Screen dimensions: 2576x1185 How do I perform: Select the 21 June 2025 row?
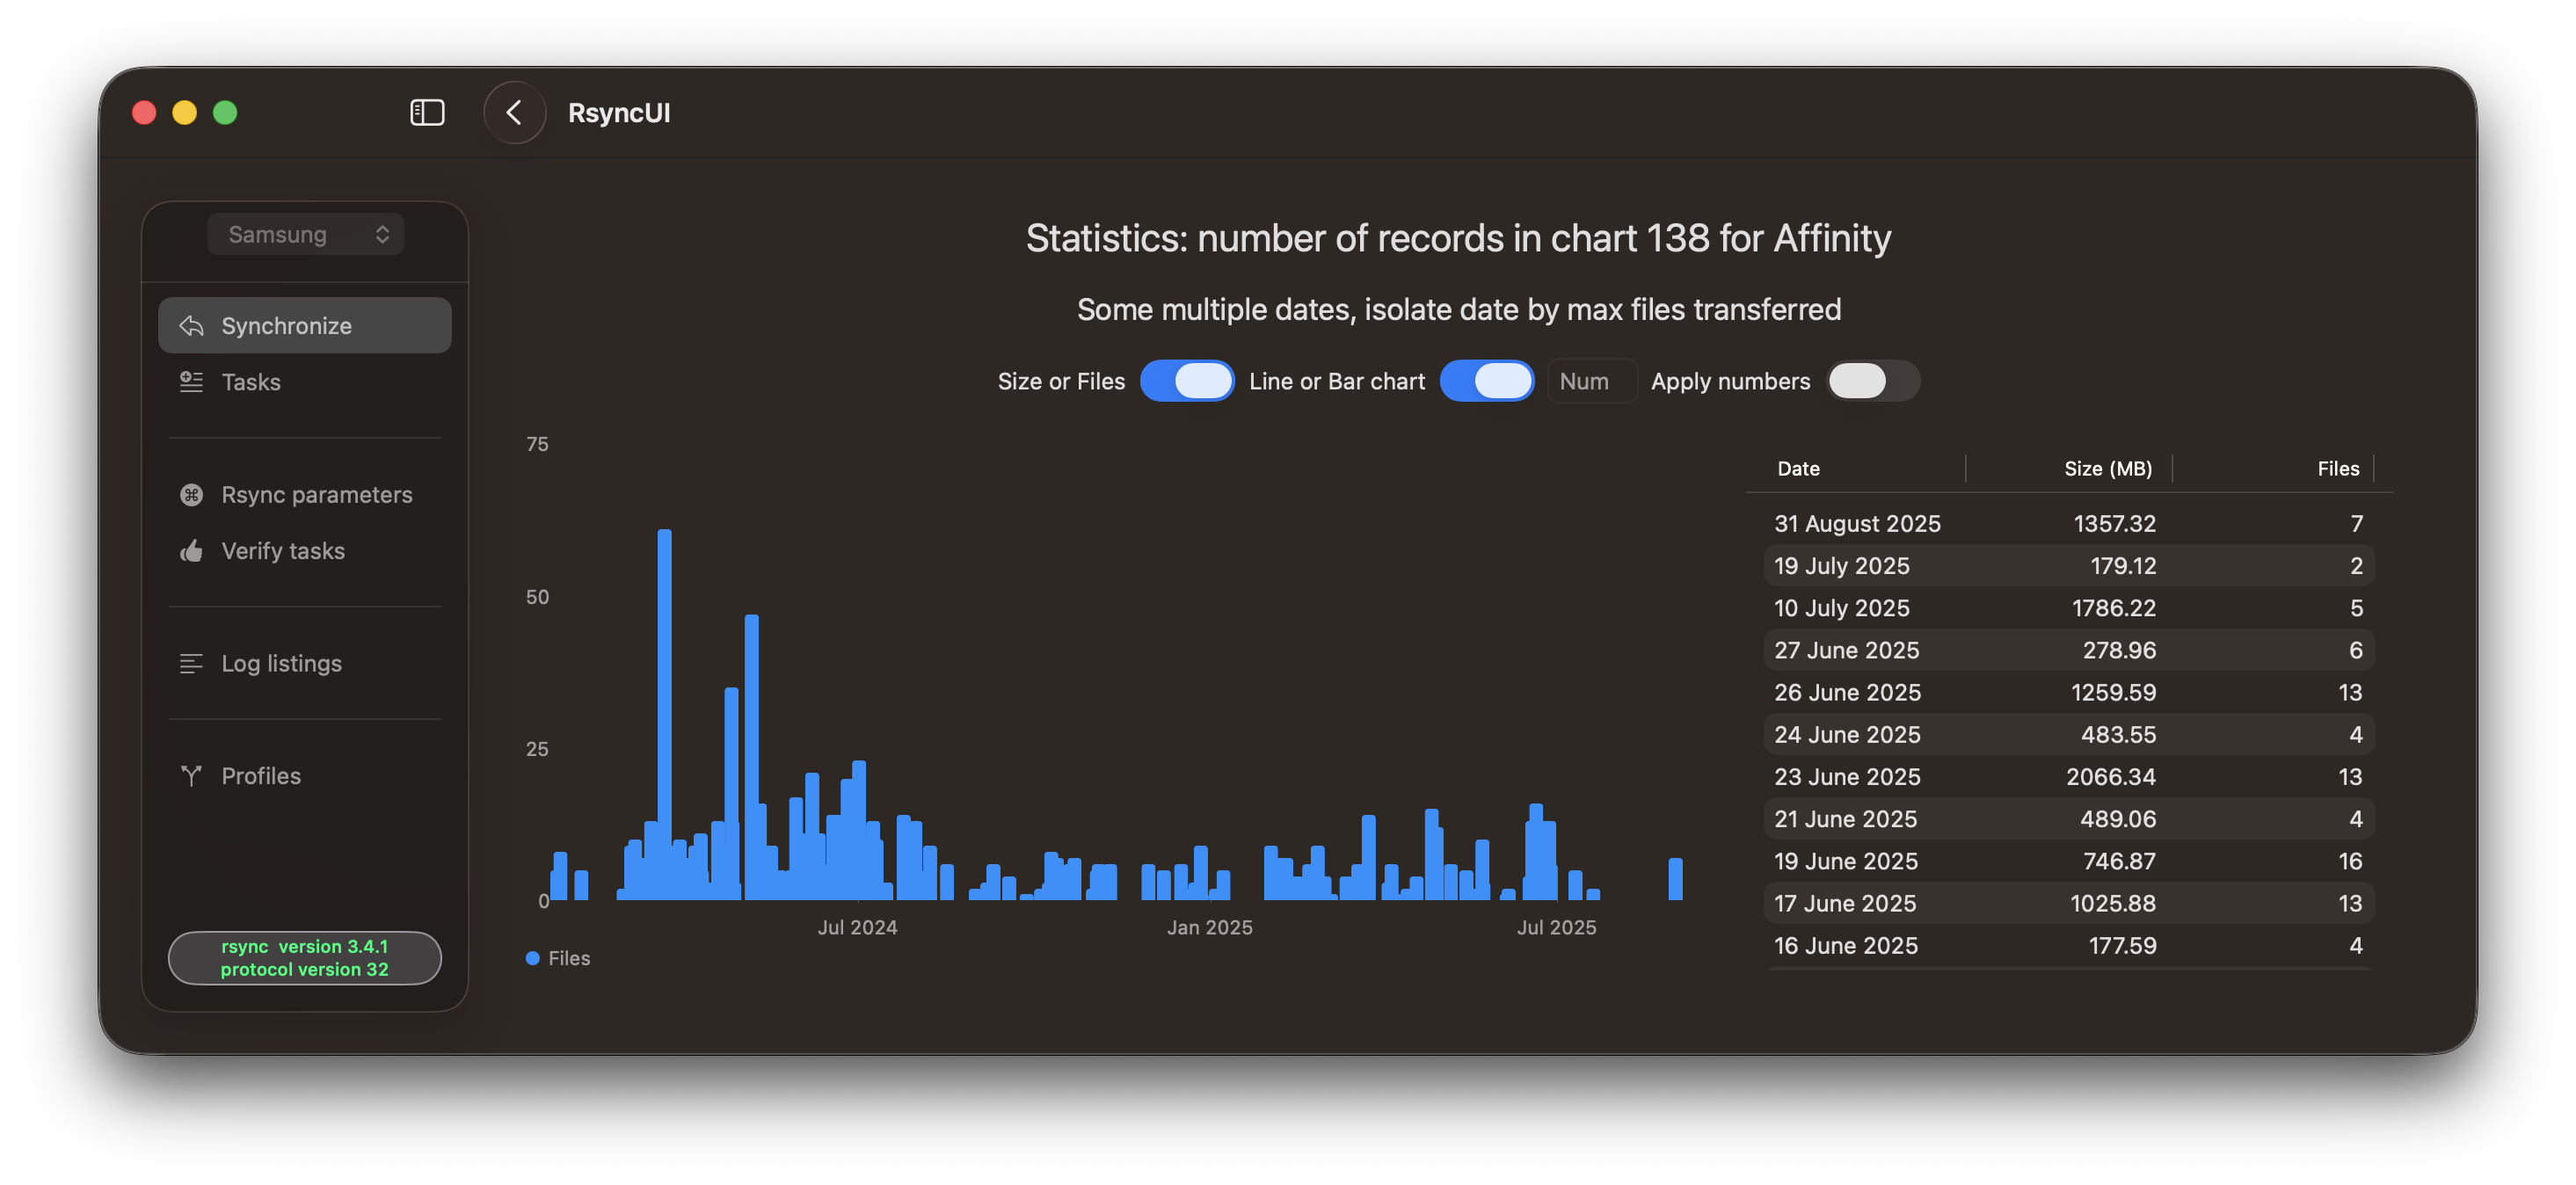pyautogui.click(x=2069, y=819)
